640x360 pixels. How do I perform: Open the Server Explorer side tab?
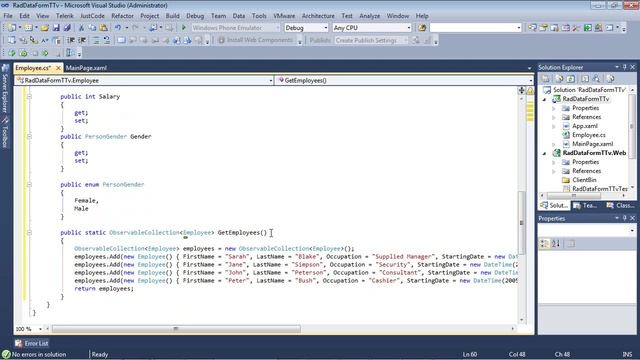click(5, 90)
